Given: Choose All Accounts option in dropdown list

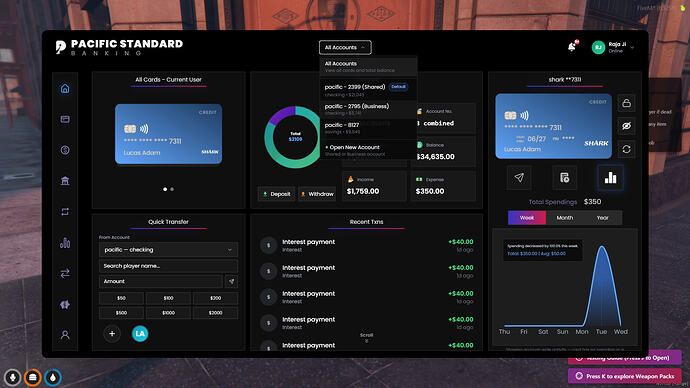Looking at the screenshot, I should [x=368, y=66].
